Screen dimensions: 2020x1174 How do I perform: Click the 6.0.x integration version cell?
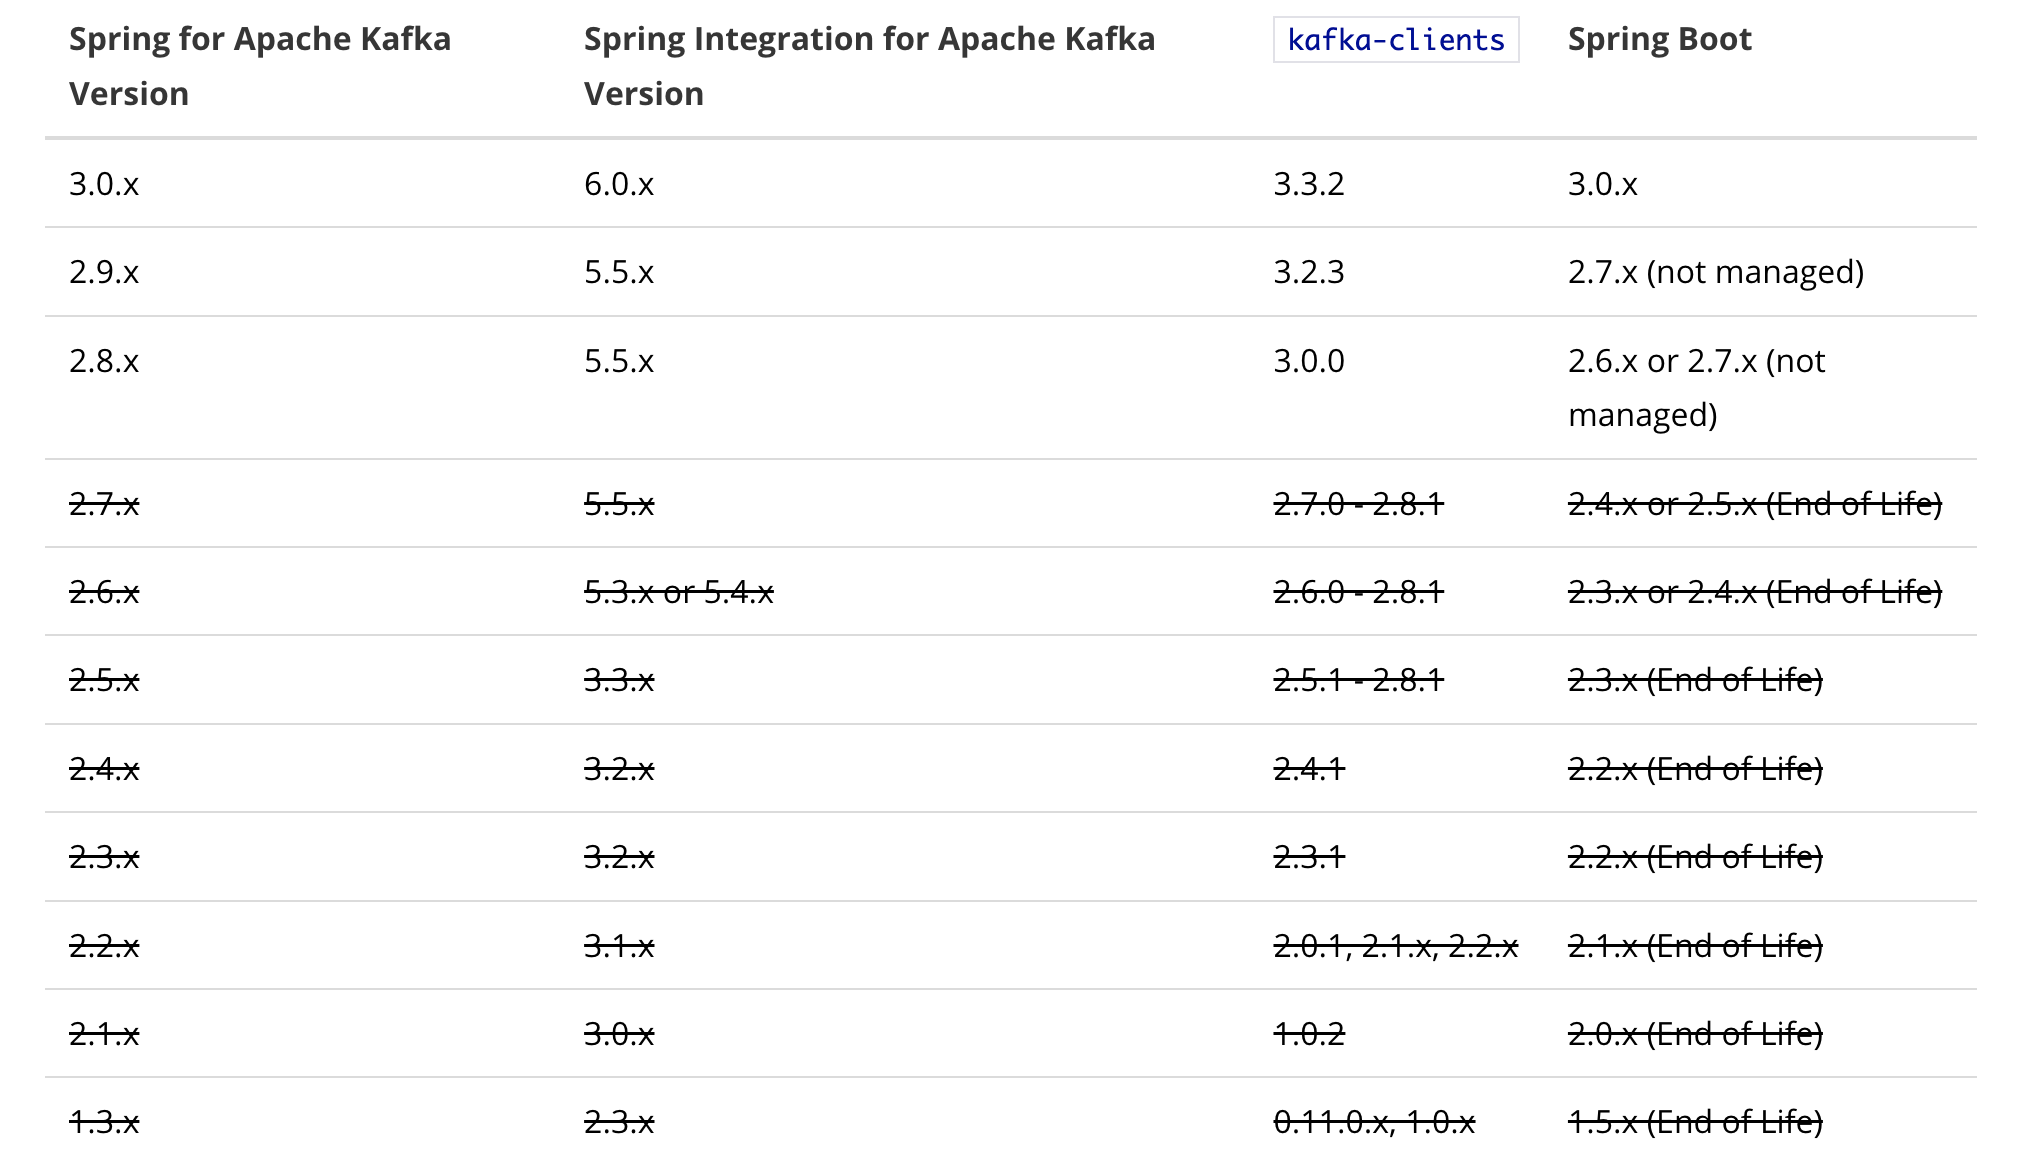(x=618, y=184)
